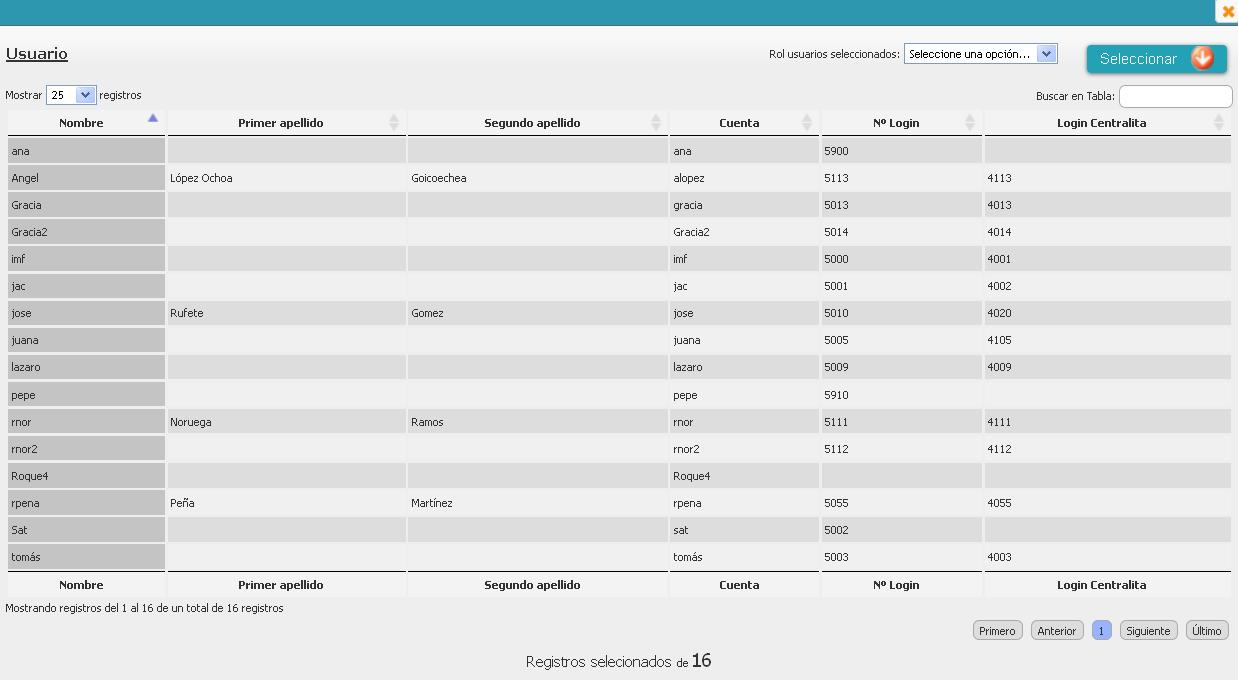Click the Goicoechea cell

pos(537,178)
